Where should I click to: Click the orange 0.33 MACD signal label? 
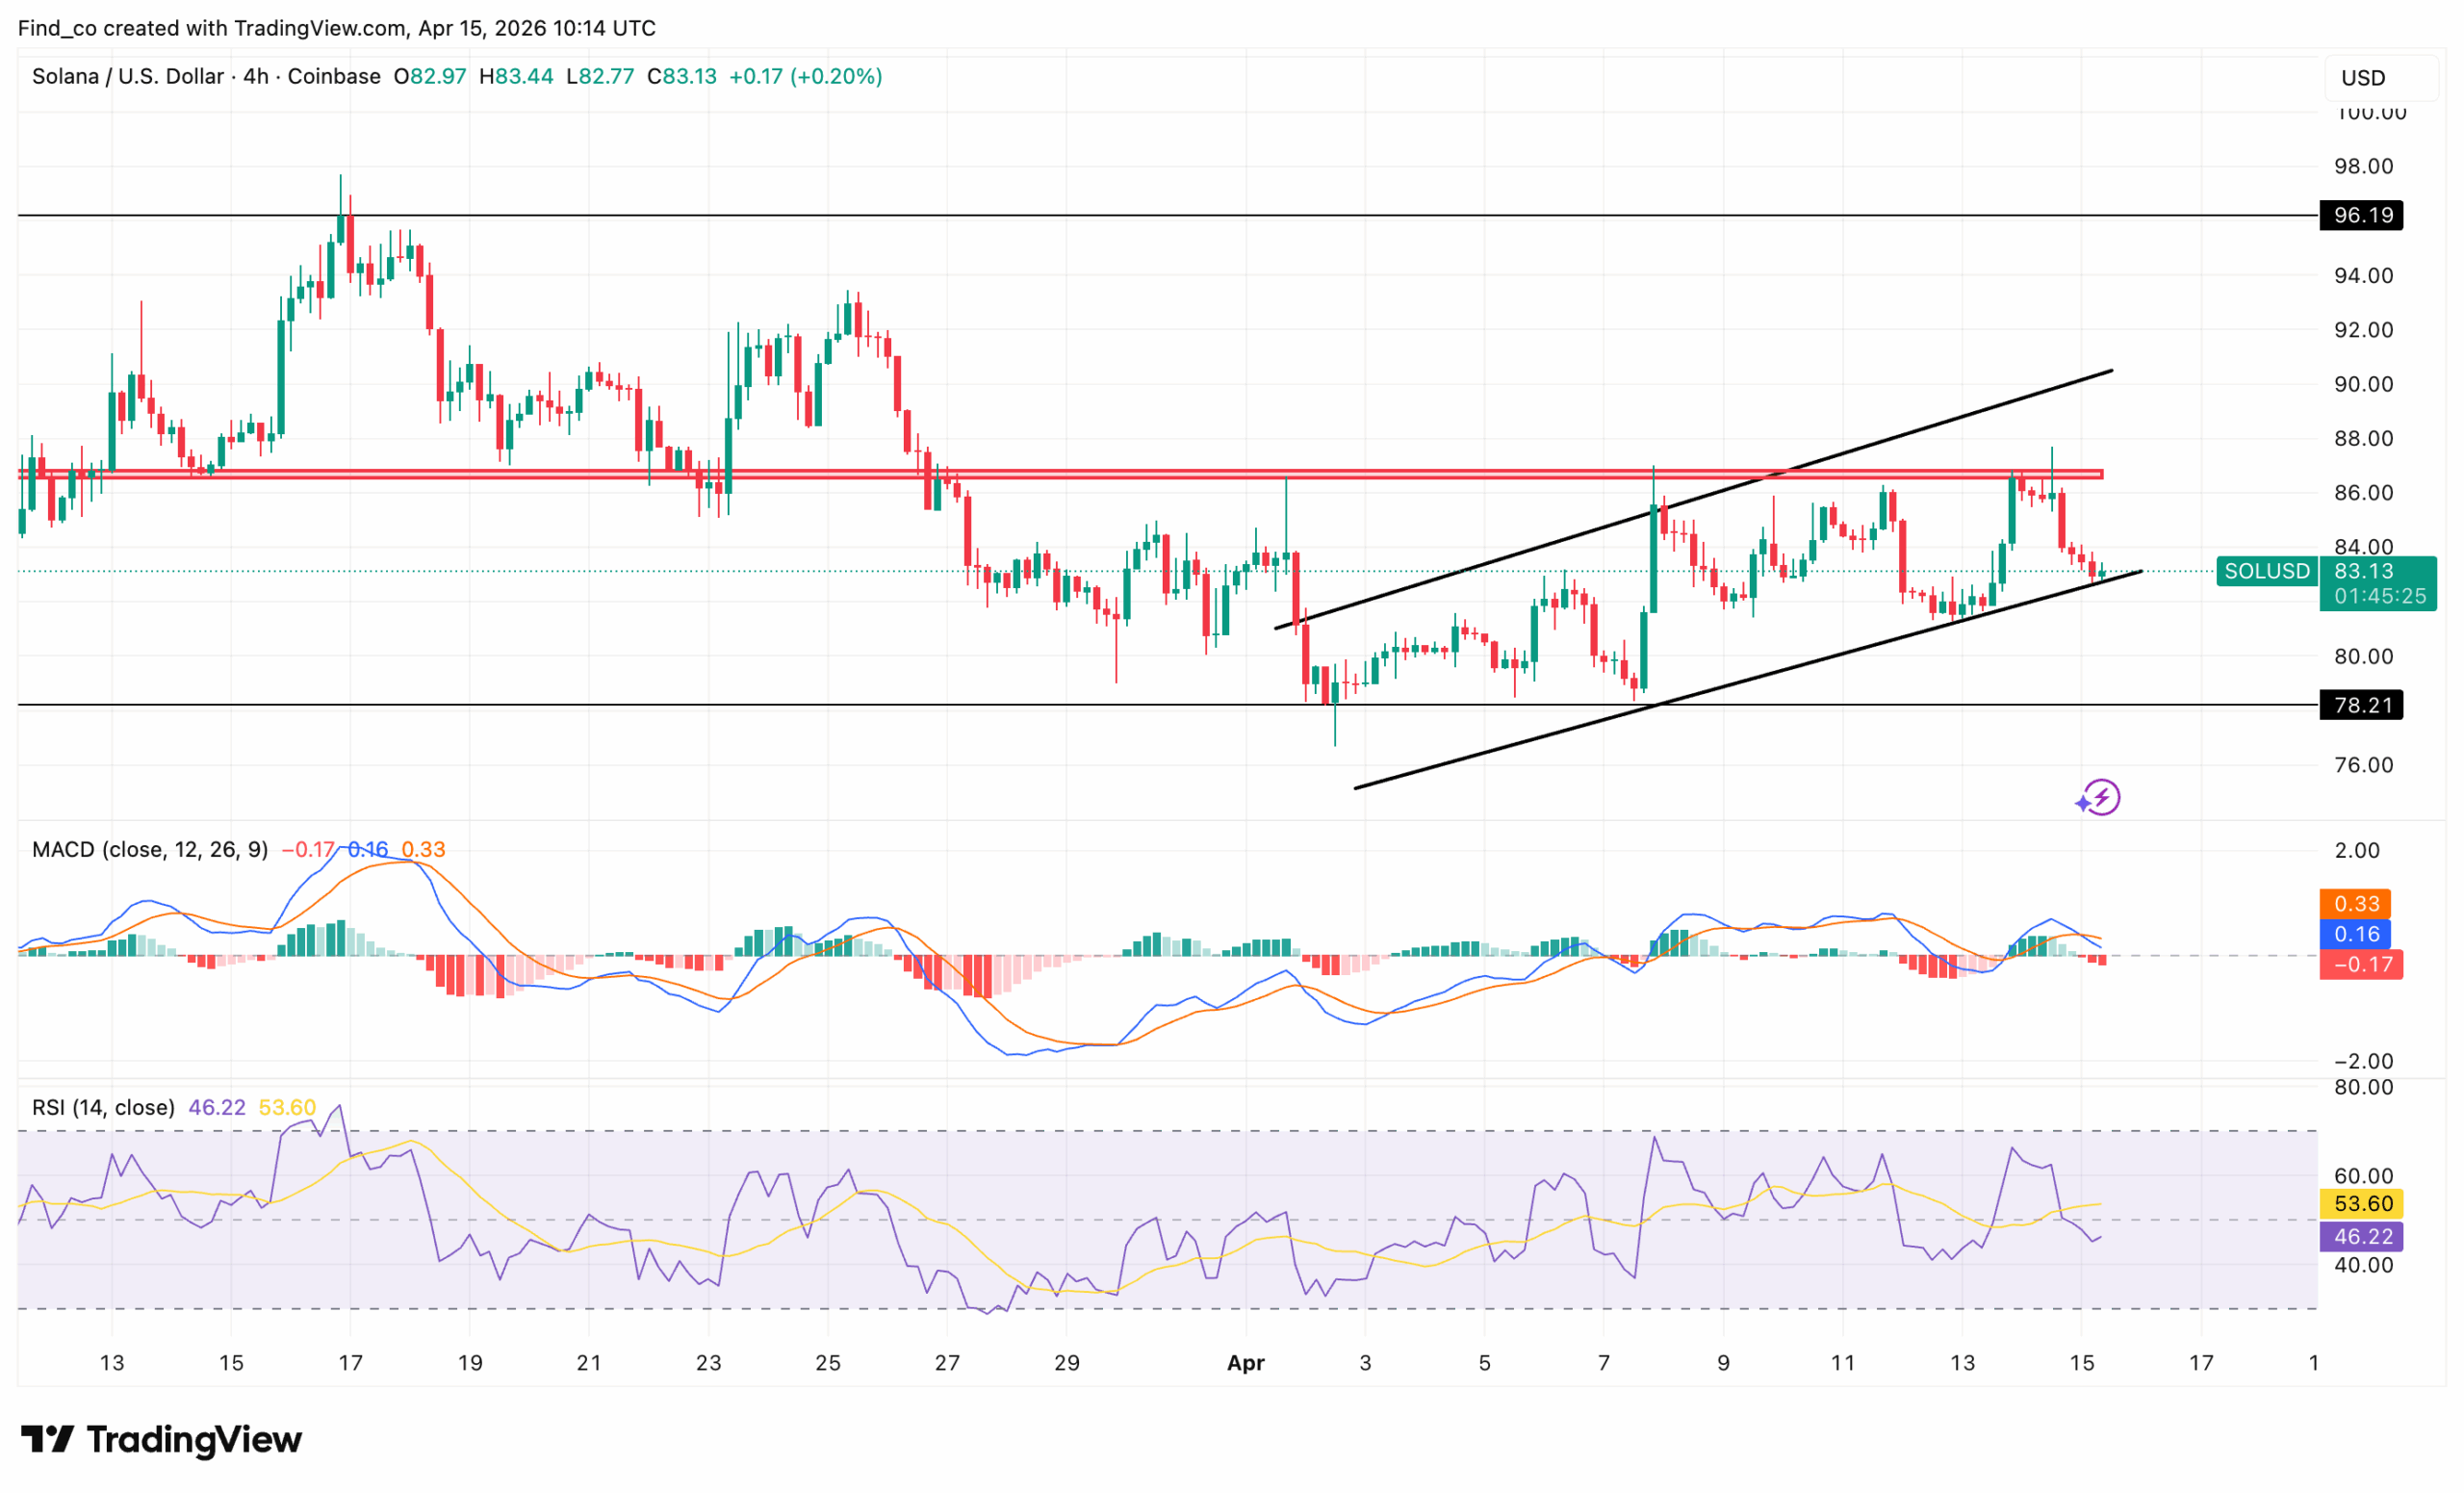pos(2355,904)
